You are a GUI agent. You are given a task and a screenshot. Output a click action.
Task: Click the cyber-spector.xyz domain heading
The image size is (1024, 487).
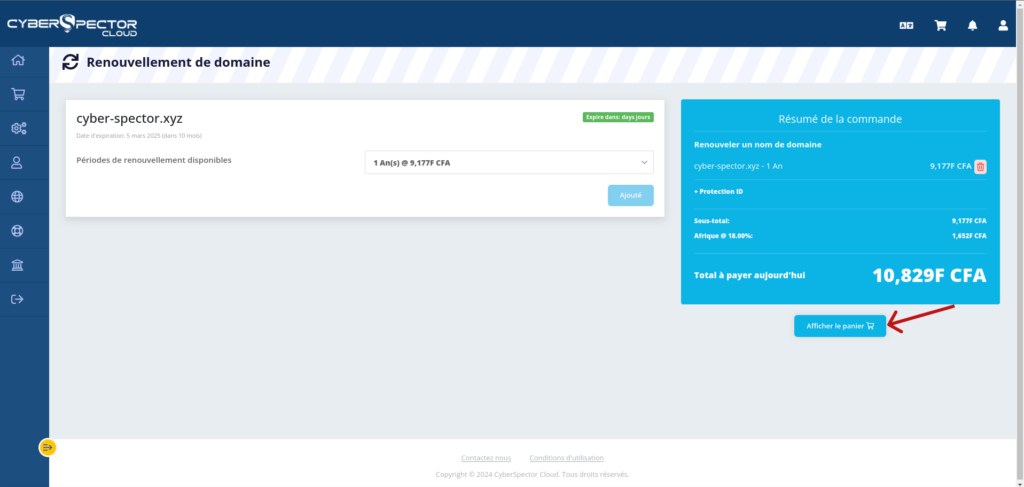click(129, 119)
